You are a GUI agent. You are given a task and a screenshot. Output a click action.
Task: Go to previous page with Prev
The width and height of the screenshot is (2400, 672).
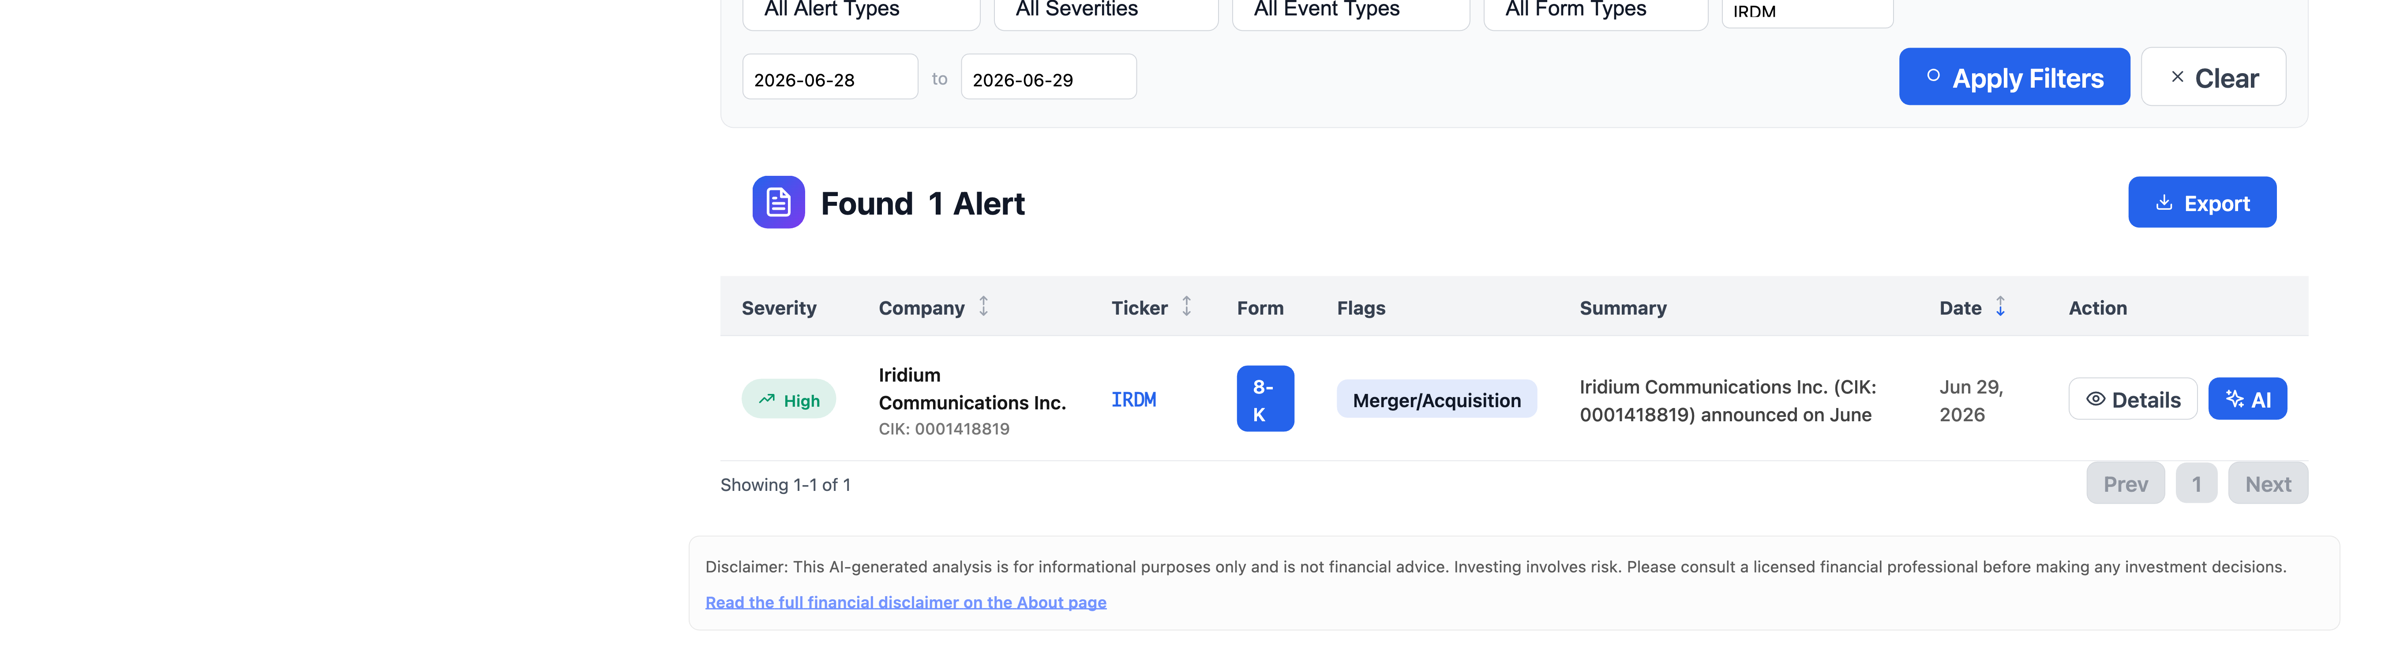click(x=2125, y=483)
